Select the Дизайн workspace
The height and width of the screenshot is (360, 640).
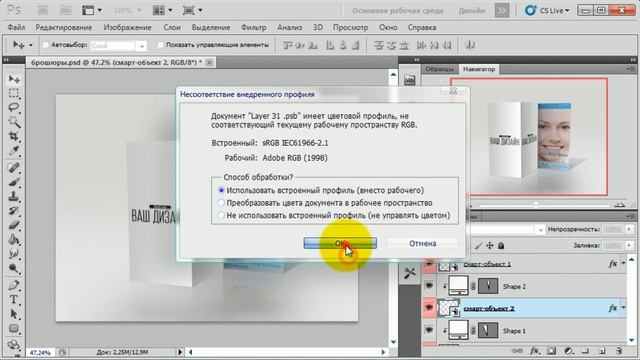click(x=471, y=11)
